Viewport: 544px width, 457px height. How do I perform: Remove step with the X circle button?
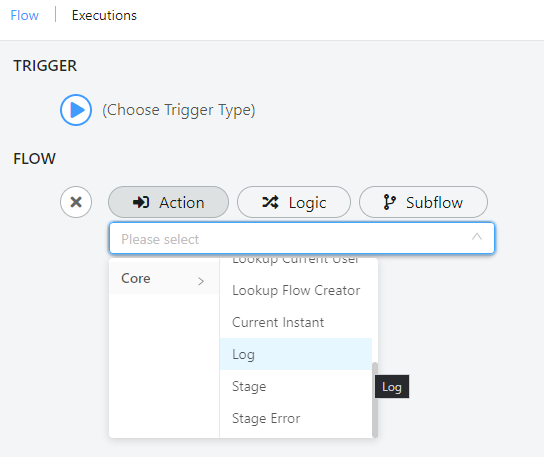click(76, 202)
